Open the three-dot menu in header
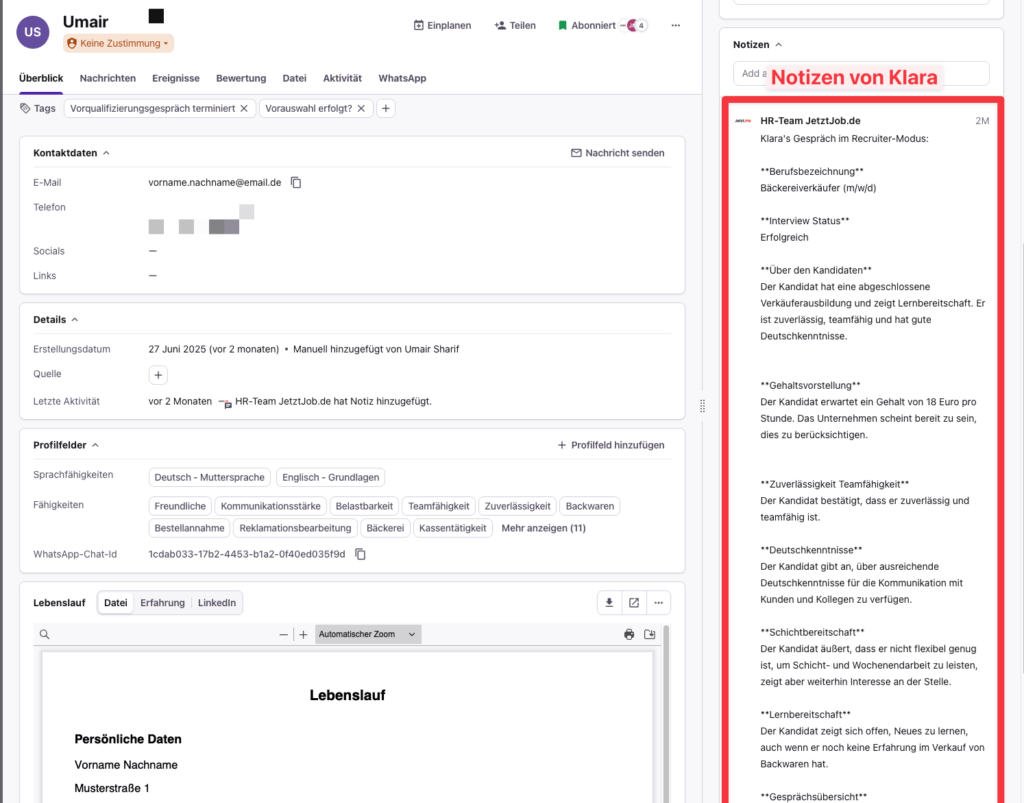The height and width of the screenshot is (803, 1024). point(676,25)
